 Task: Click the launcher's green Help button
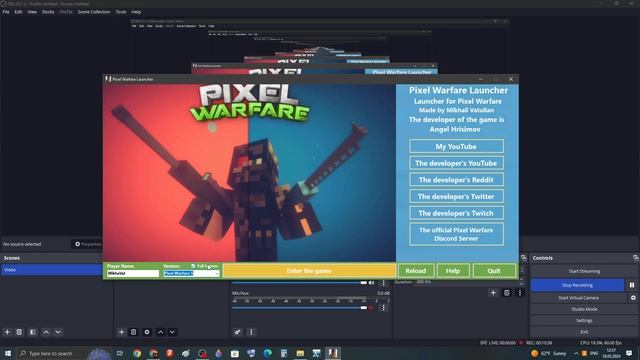453,271
